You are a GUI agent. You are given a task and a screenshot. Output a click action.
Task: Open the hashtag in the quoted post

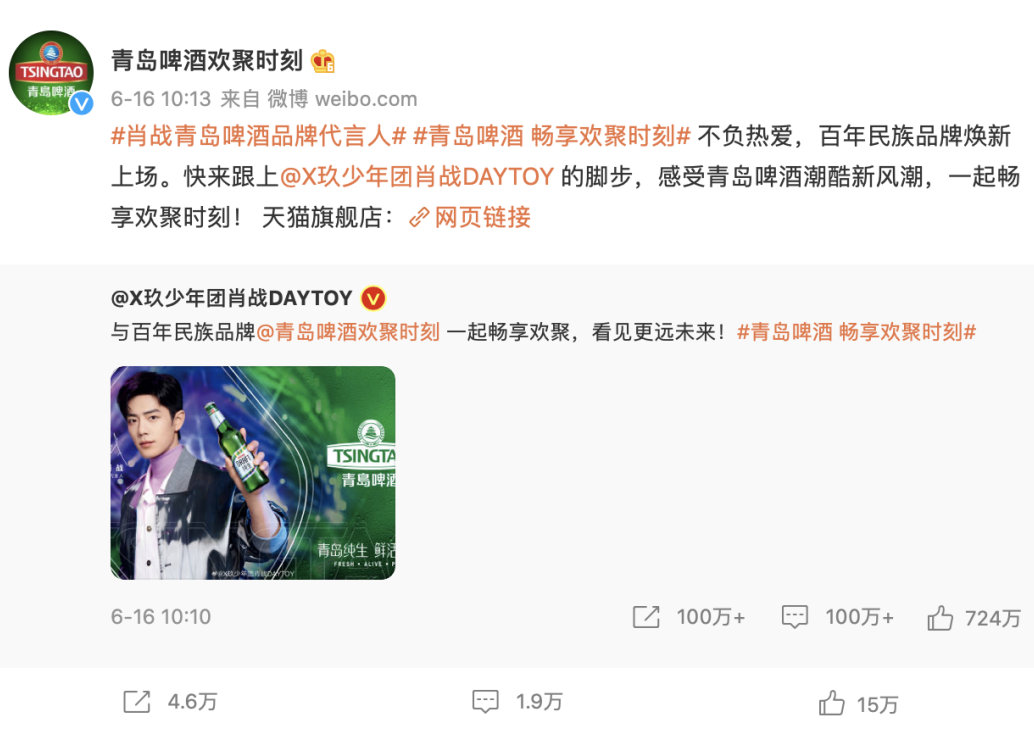[856, 332]
